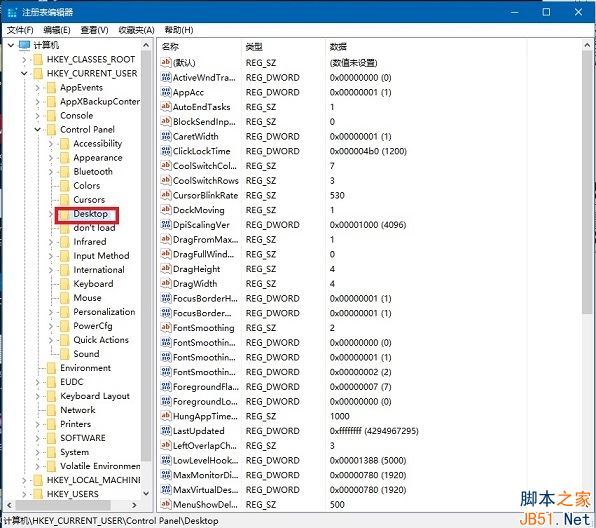This screenshot has width=596, height=528.
Task: Click the LastUpdated binary value icon
Action: (x=166, y=431)
